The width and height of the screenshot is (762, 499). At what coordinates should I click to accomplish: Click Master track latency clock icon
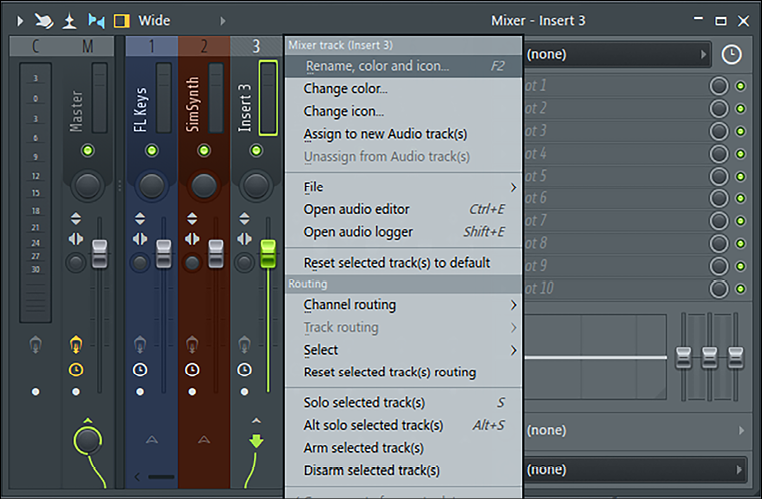(x=76, y=370)
